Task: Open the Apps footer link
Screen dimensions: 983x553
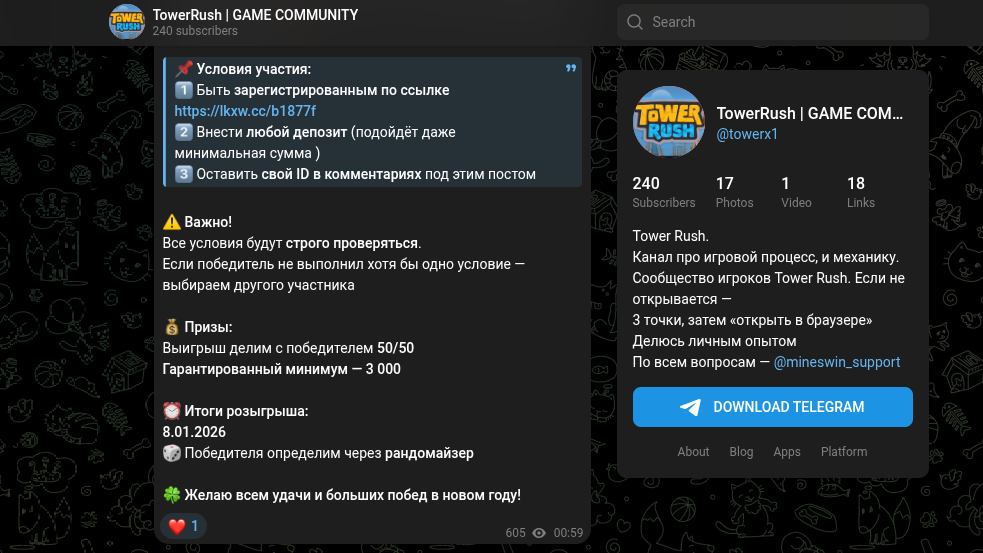Action: pyautogui.click(x=787, y=451)
